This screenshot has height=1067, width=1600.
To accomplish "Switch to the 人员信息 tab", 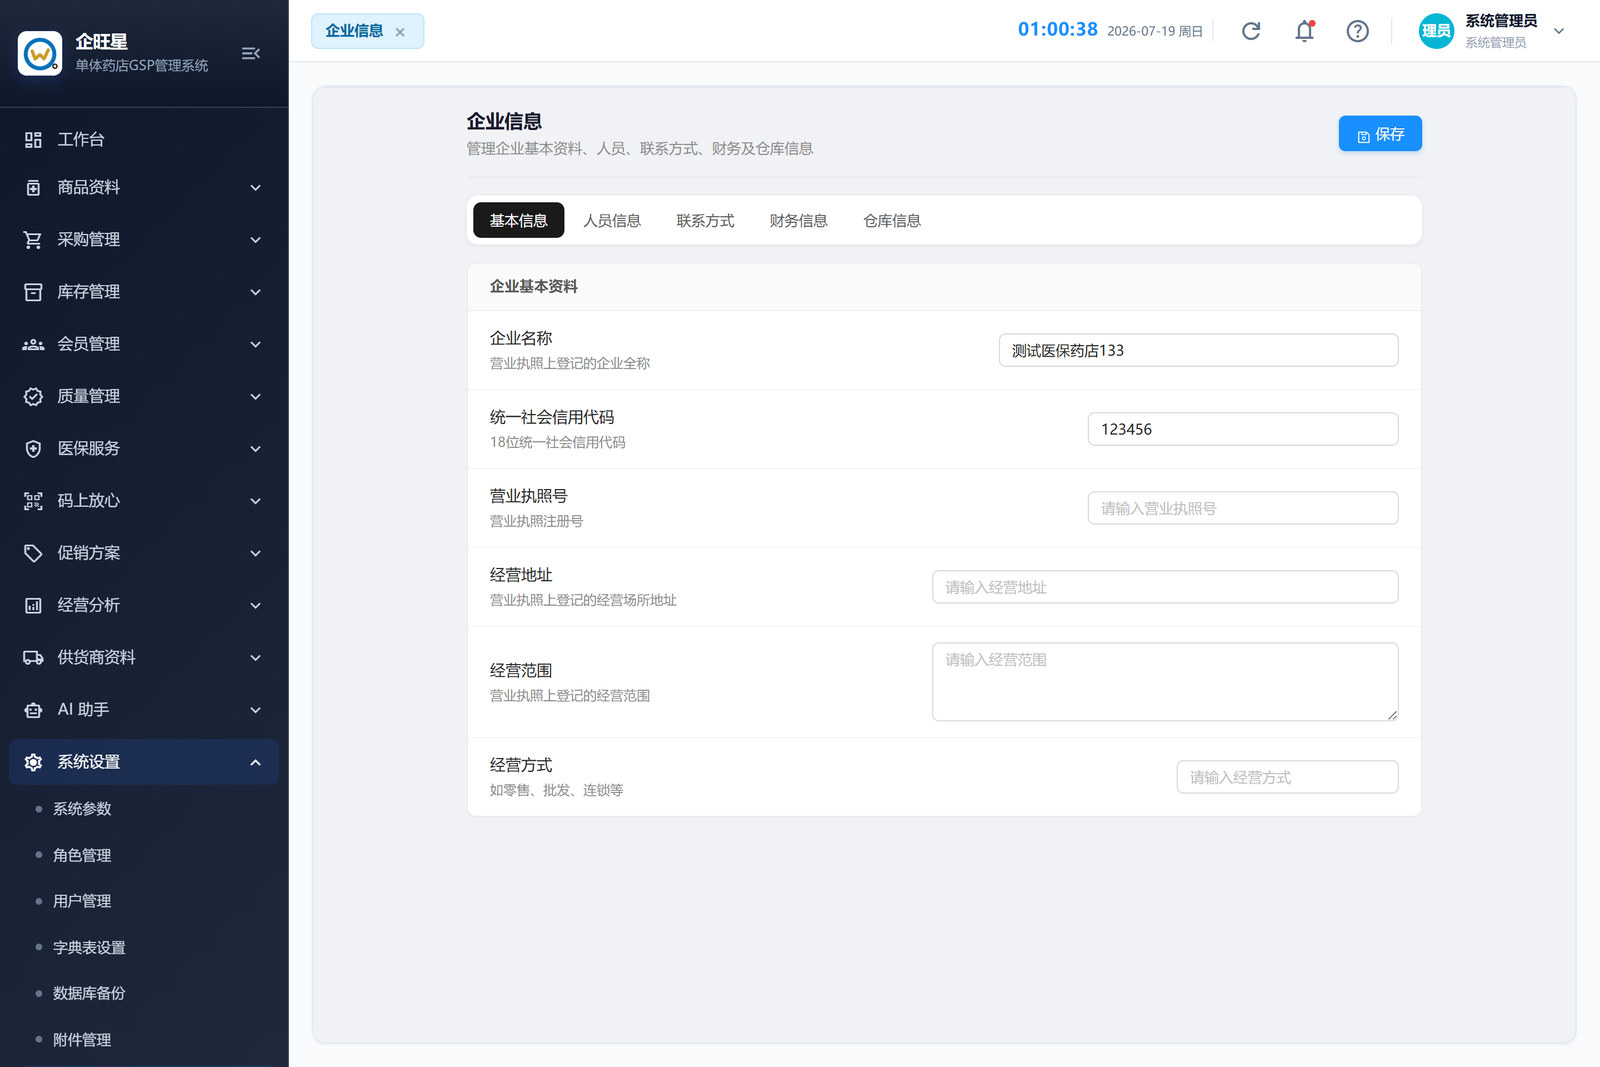I will click(x=612, y=220).
